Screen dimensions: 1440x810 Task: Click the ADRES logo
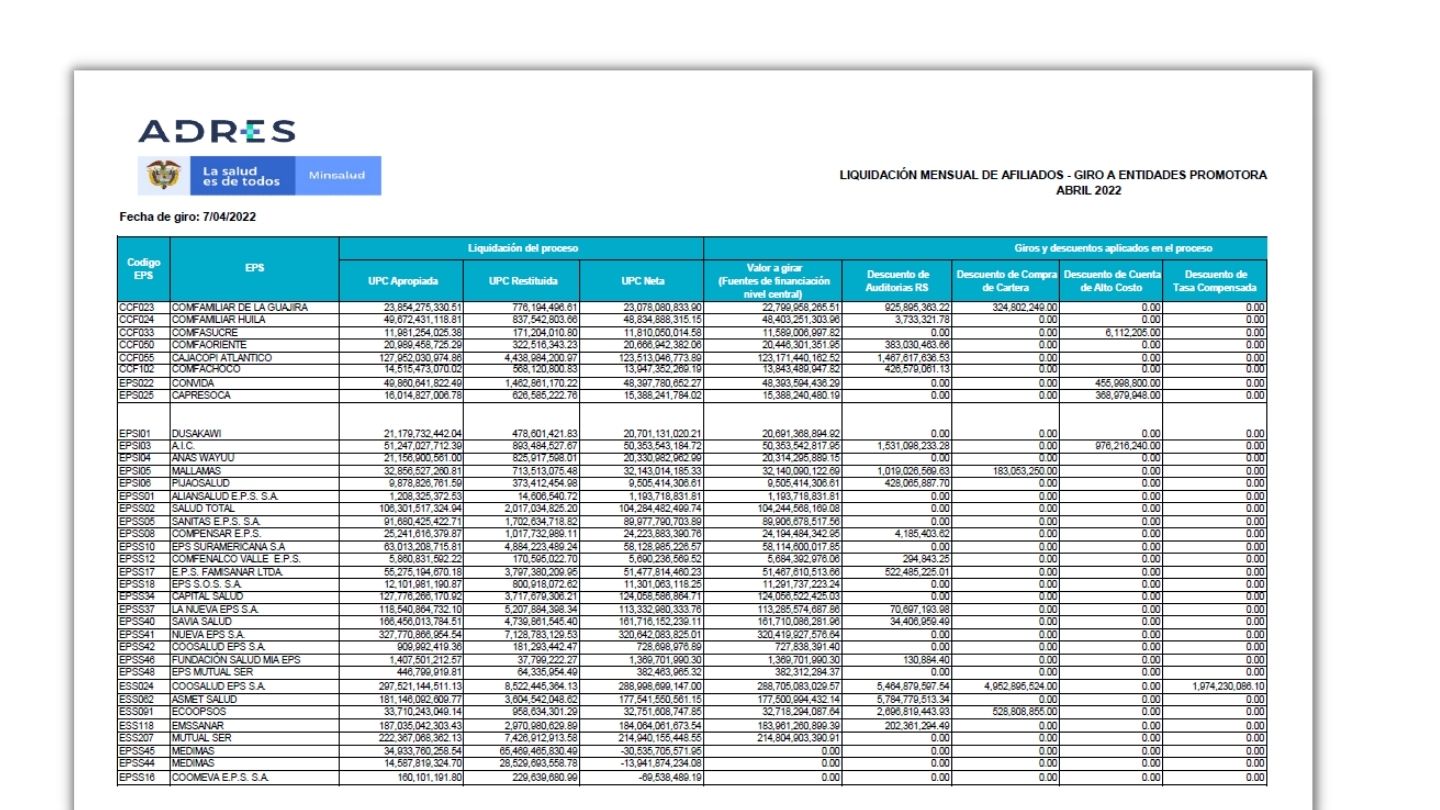pyautogui.click(x=217, y=131)
